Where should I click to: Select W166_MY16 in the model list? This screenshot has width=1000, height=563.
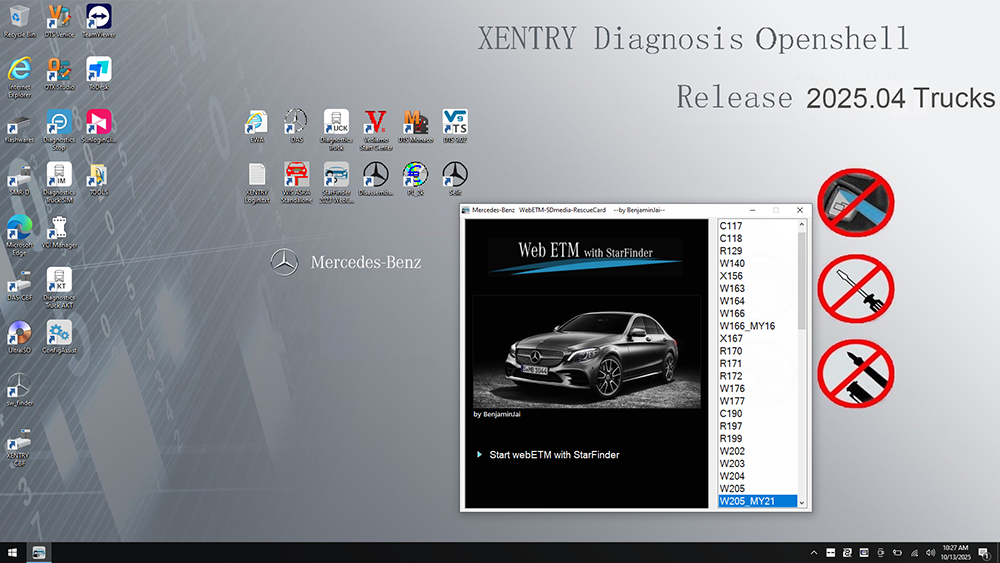[x=747, y=326]
